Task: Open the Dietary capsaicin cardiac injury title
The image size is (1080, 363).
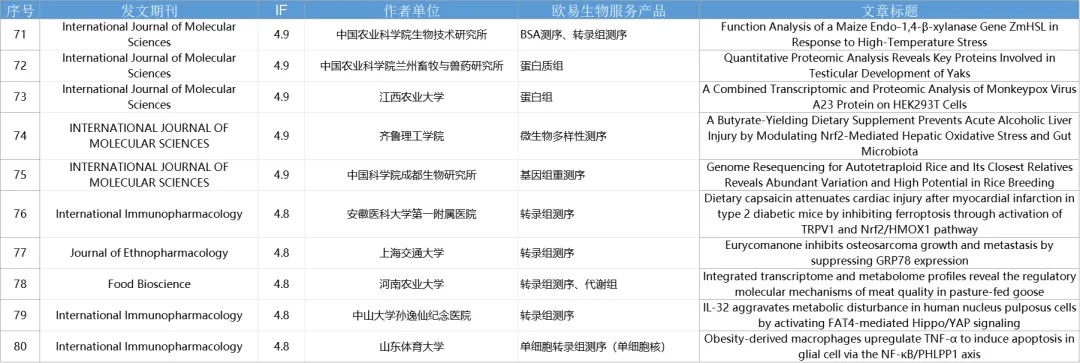Action: pos(889,214)
